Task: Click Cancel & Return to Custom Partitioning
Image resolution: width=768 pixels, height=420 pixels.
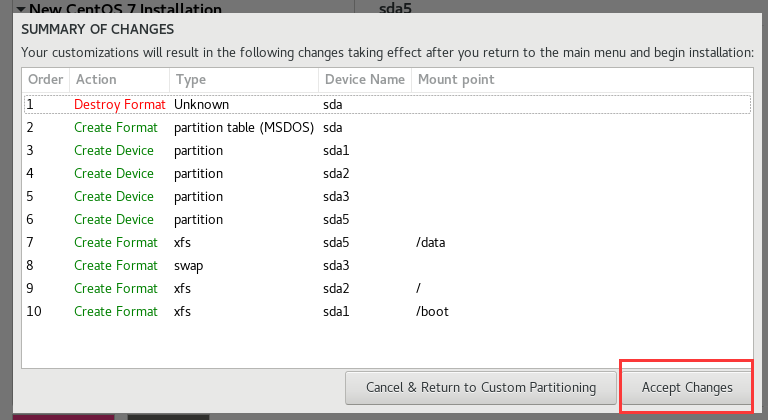Action: [x=481, y=387]
